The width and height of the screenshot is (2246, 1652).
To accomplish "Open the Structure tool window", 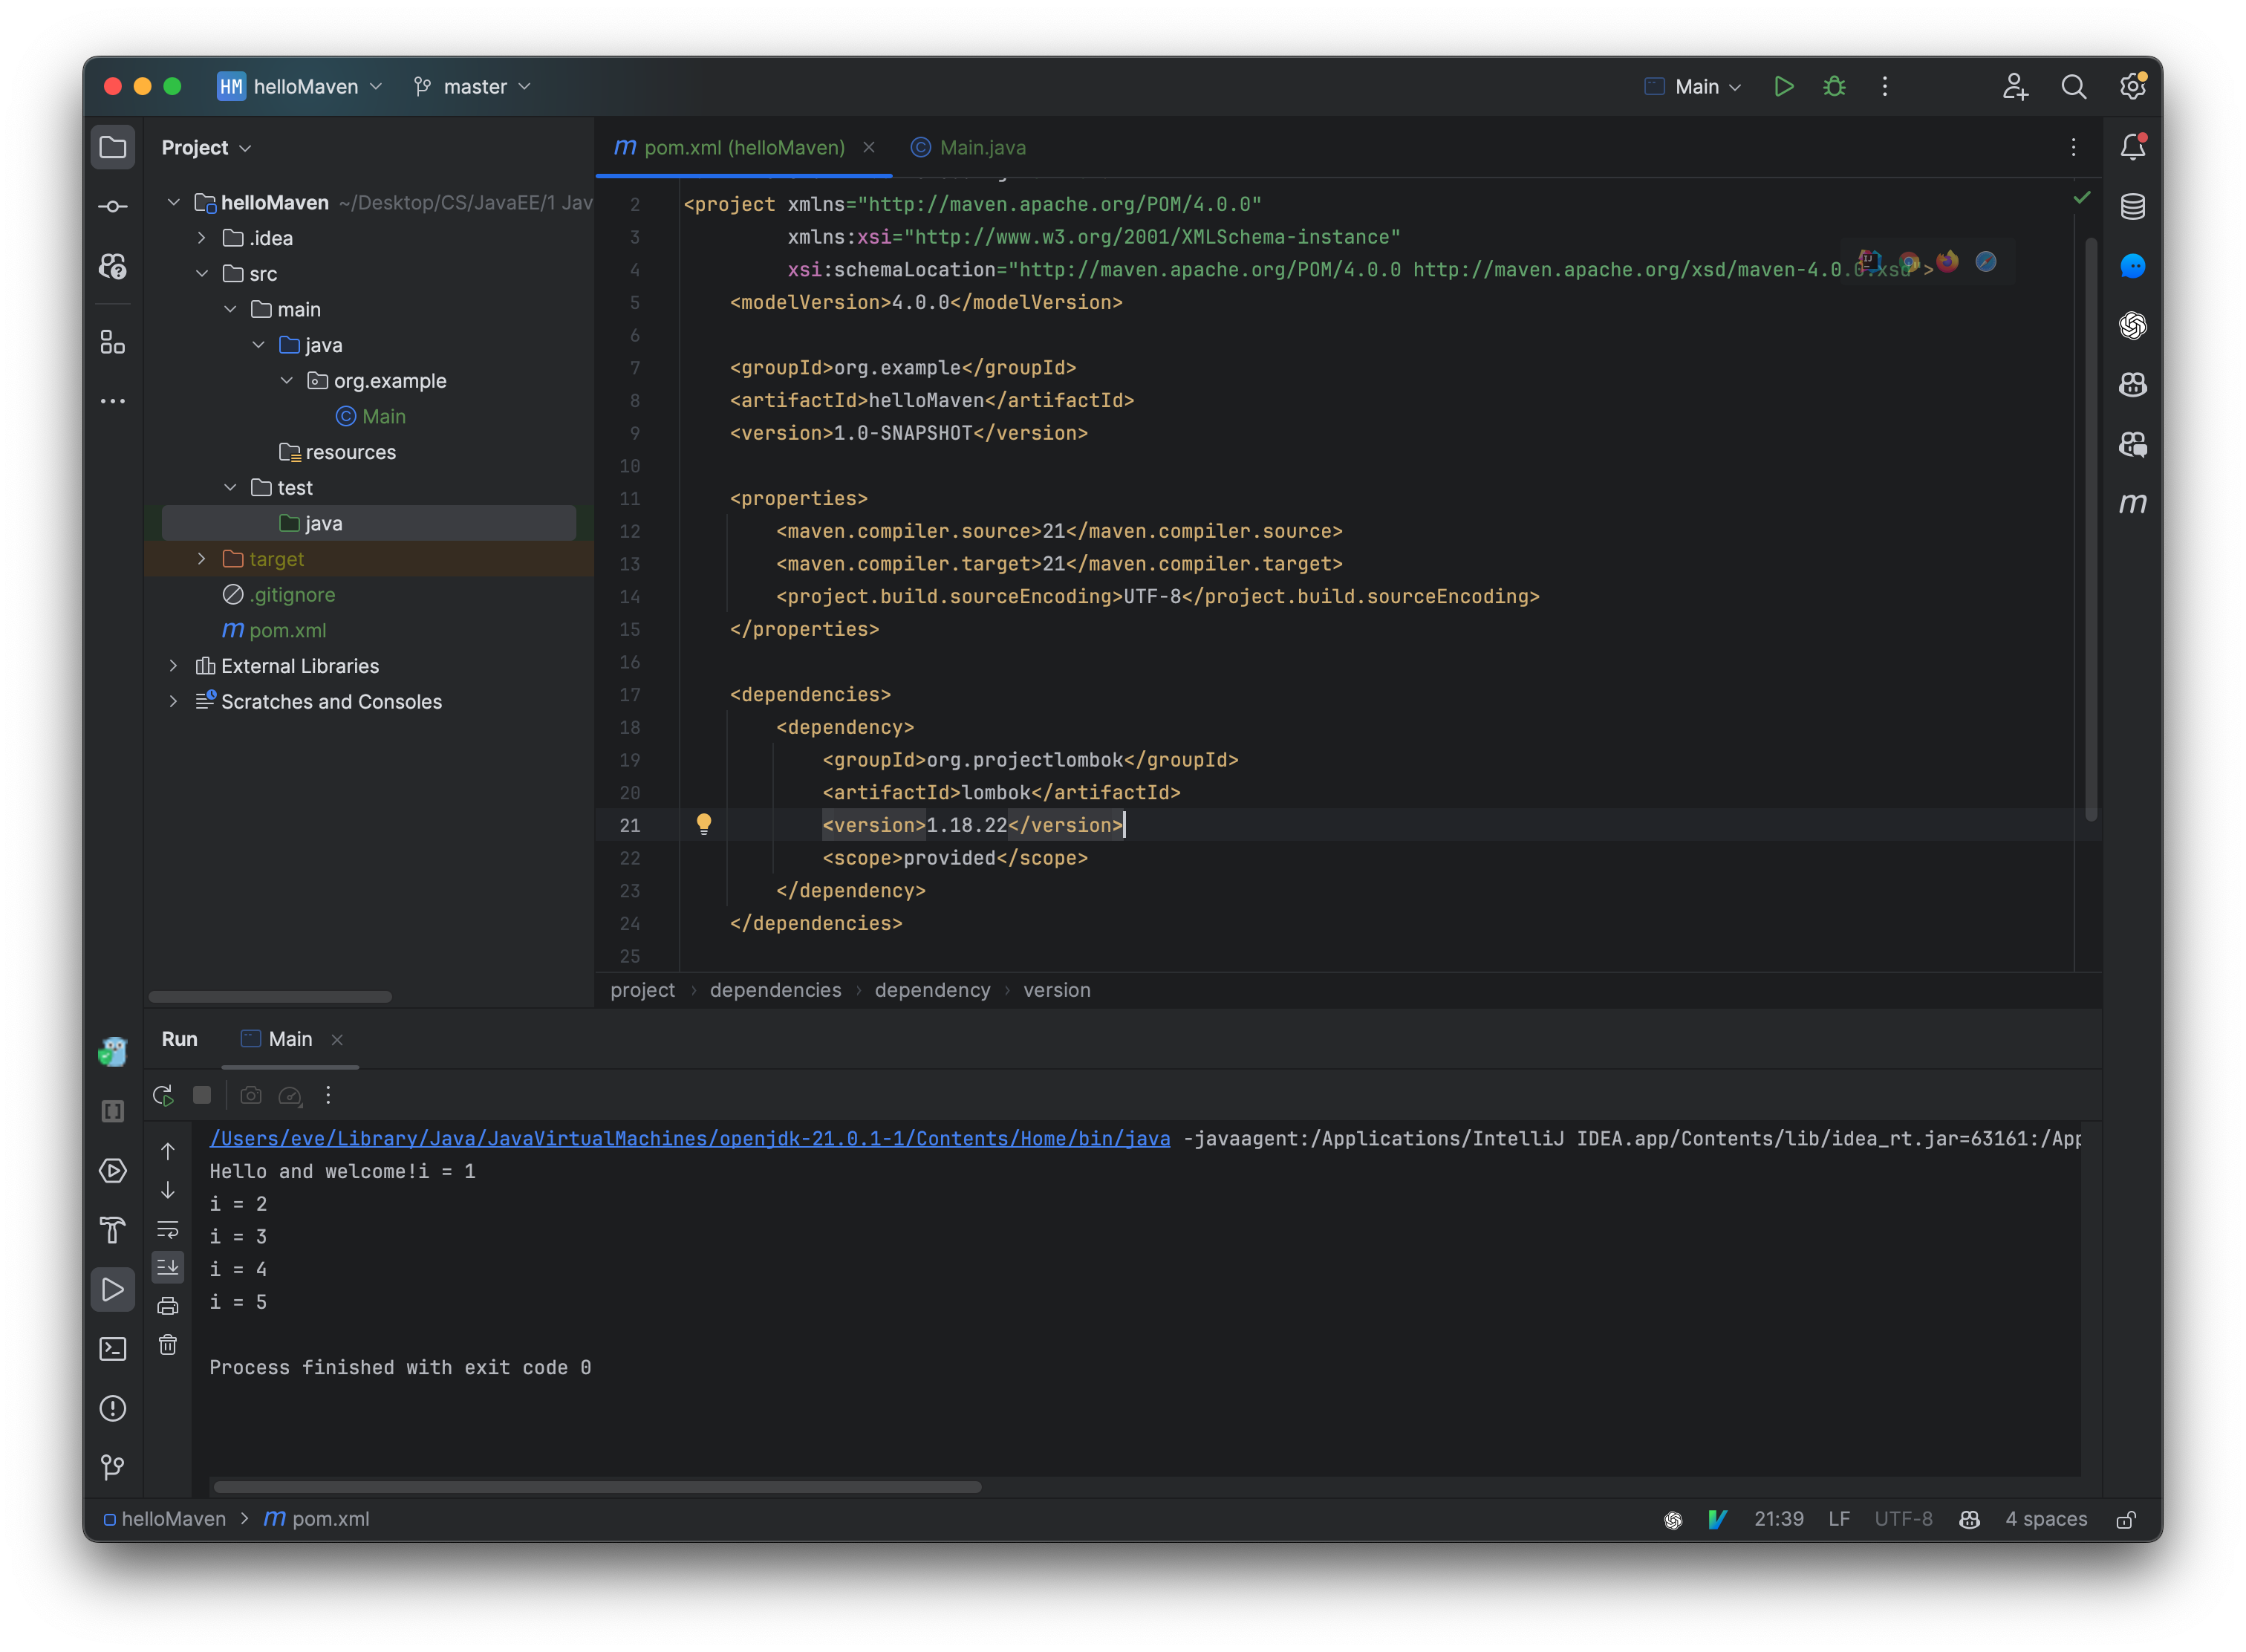I will click(x=112, y=343).
